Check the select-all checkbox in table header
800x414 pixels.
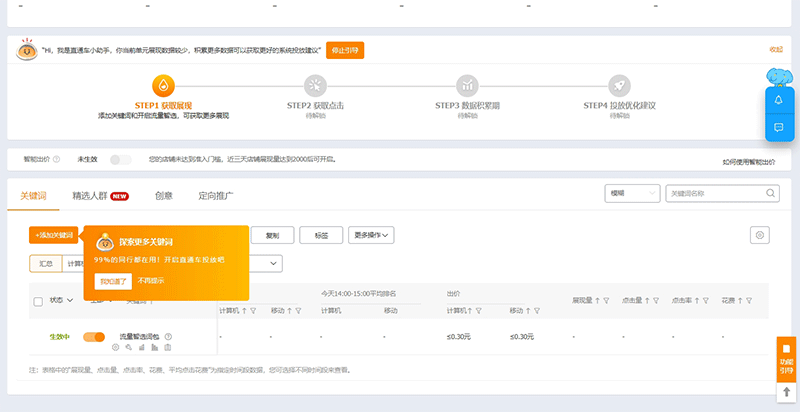(x=38, y=300)
